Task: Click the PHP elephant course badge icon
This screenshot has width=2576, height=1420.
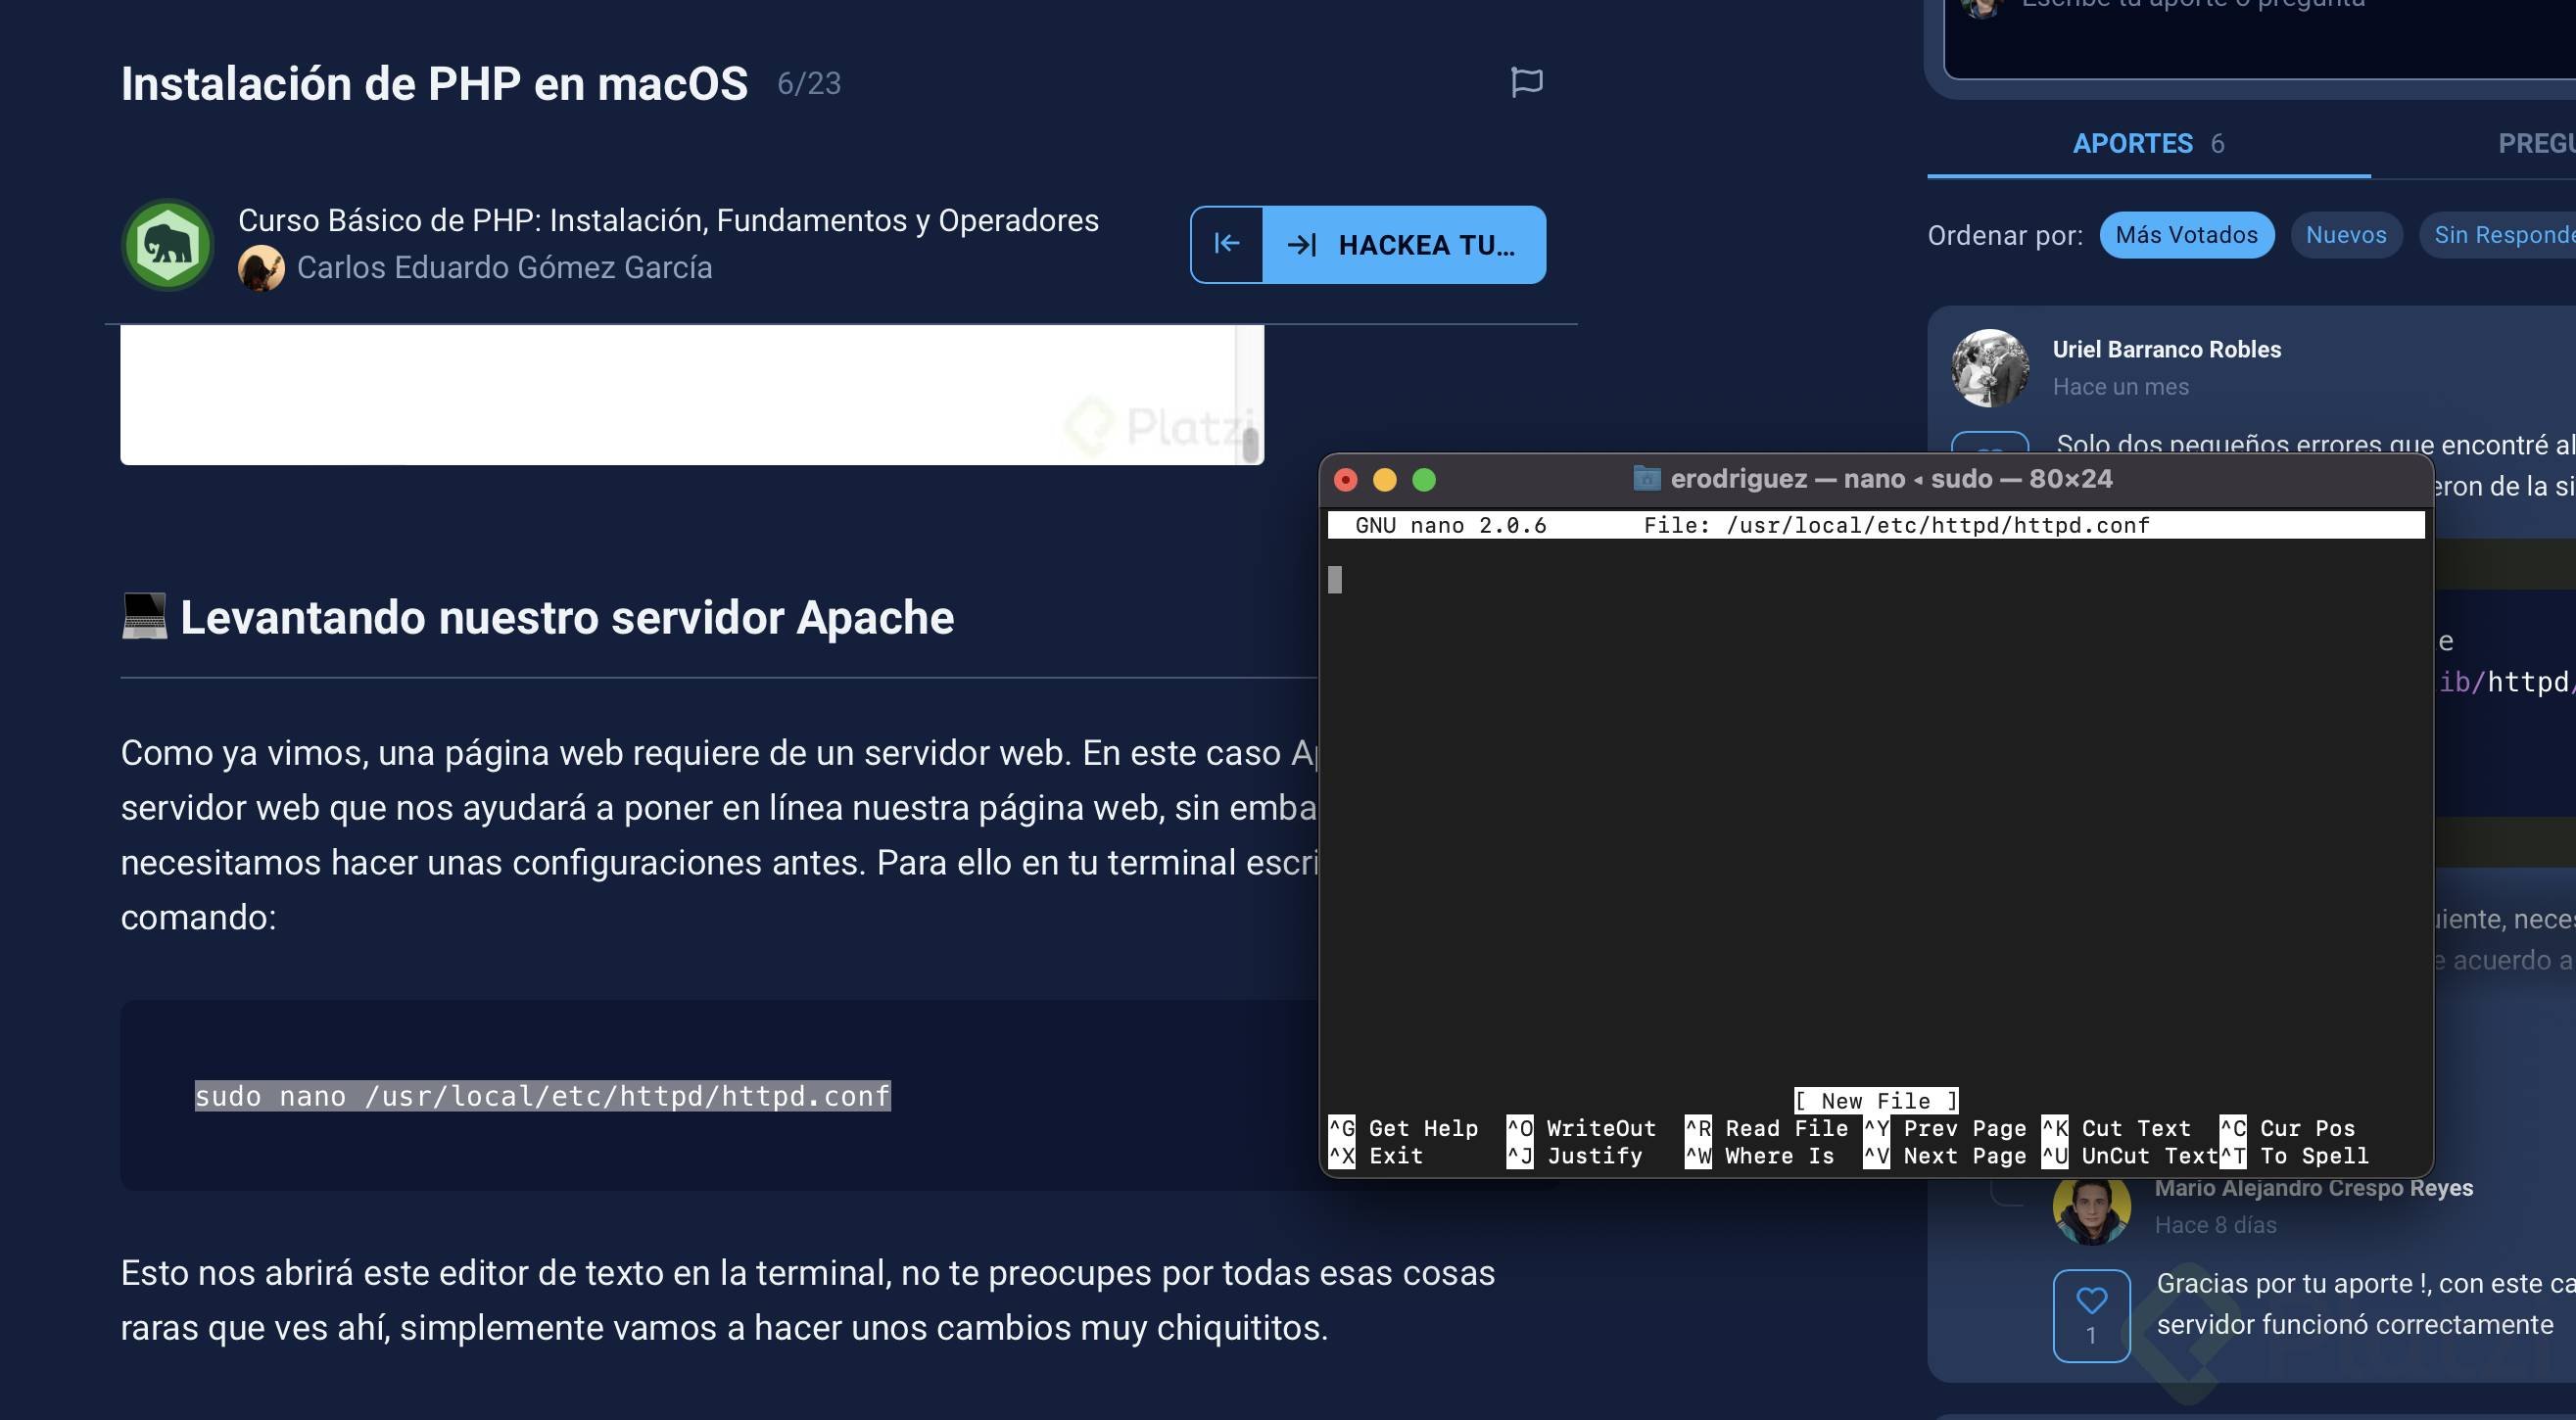Action: 167,244
